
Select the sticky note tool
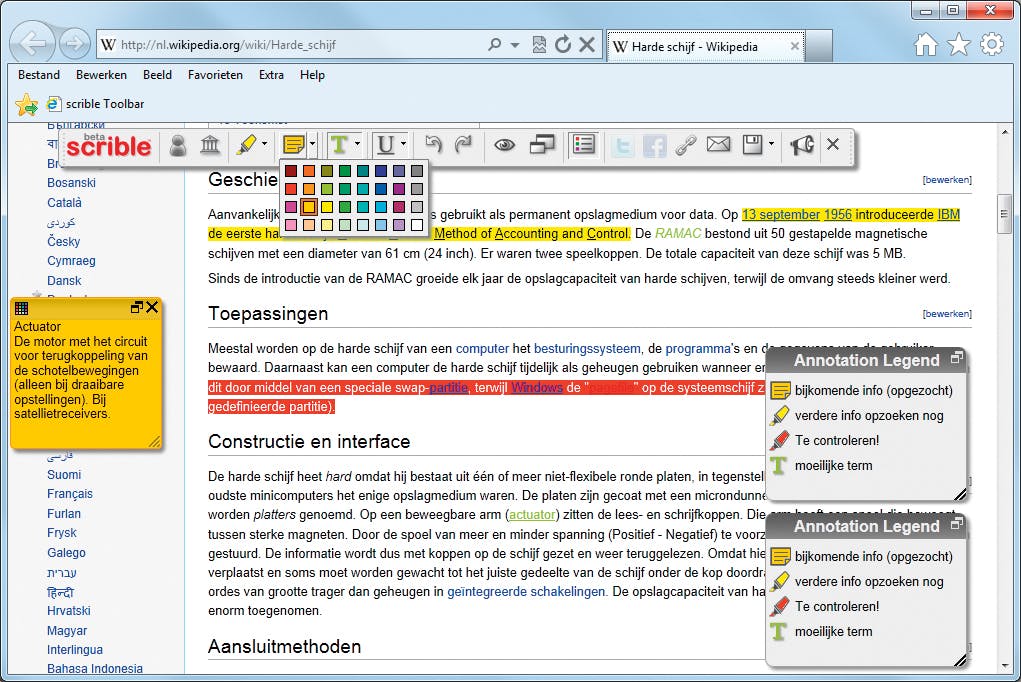(x=294, y=144)
